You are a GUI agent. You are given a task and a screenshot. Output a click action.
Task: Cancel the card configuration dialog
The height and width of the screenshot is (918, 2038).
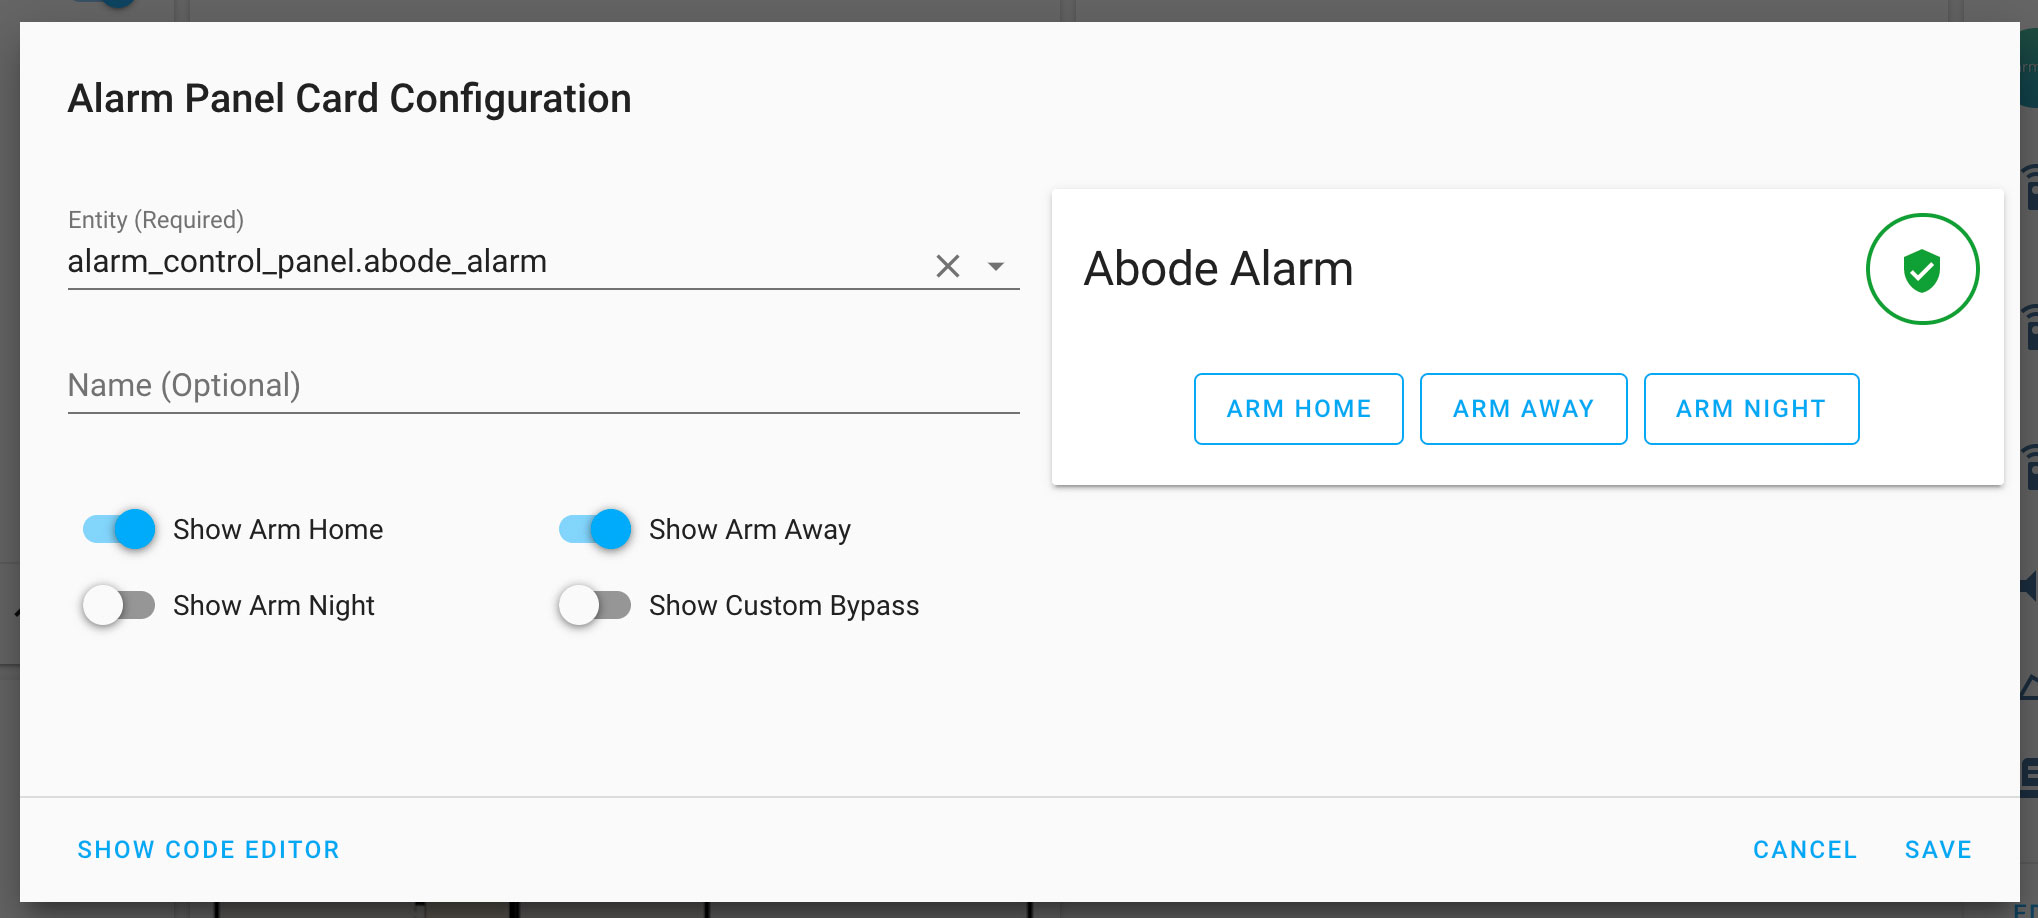(x=1804, y=849)
